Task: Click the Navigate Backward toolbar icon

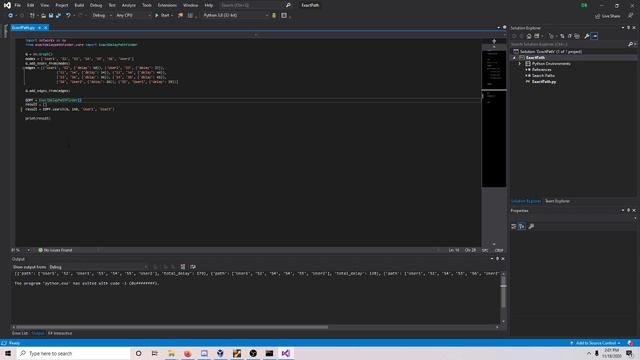Action: 10,16
